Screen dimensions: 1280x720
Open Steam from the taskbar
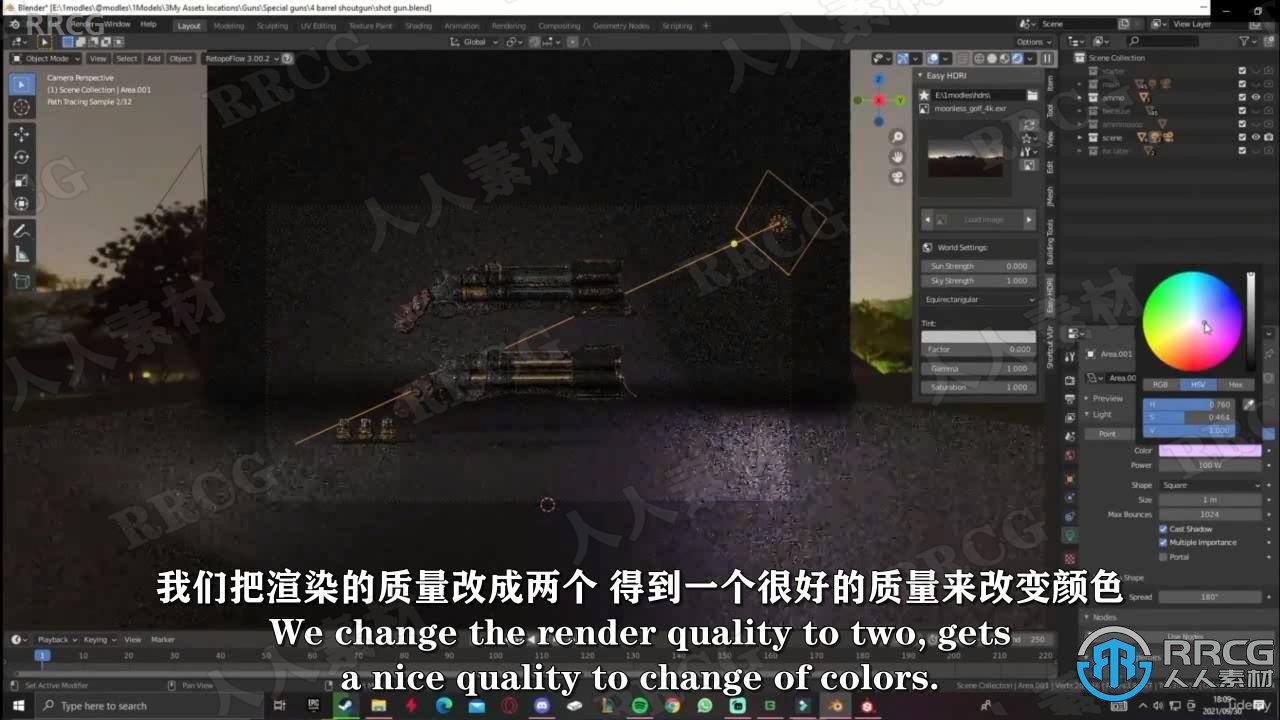(346, 705)
